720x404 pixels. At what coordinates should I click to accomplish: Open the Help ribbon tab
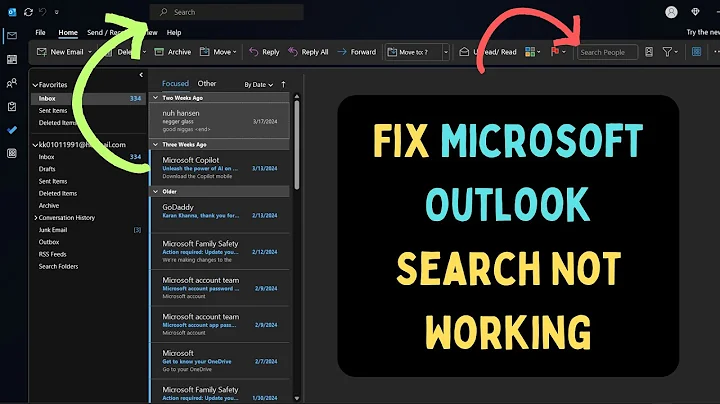174,33
